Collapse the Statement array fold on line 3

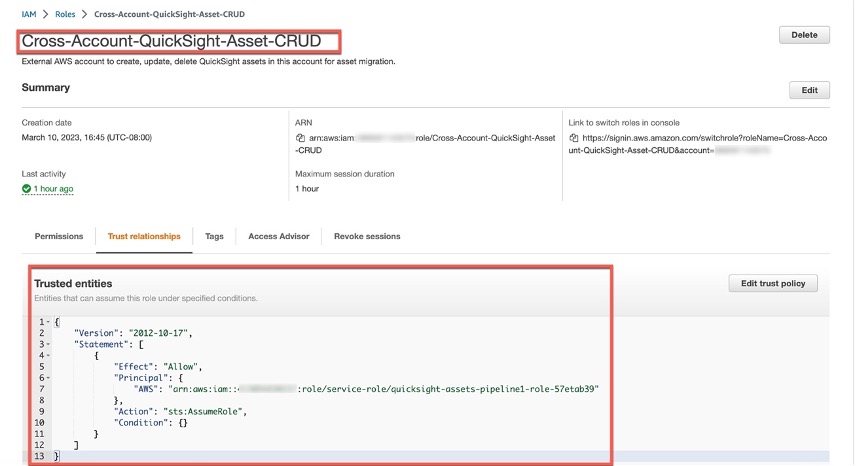48,344
